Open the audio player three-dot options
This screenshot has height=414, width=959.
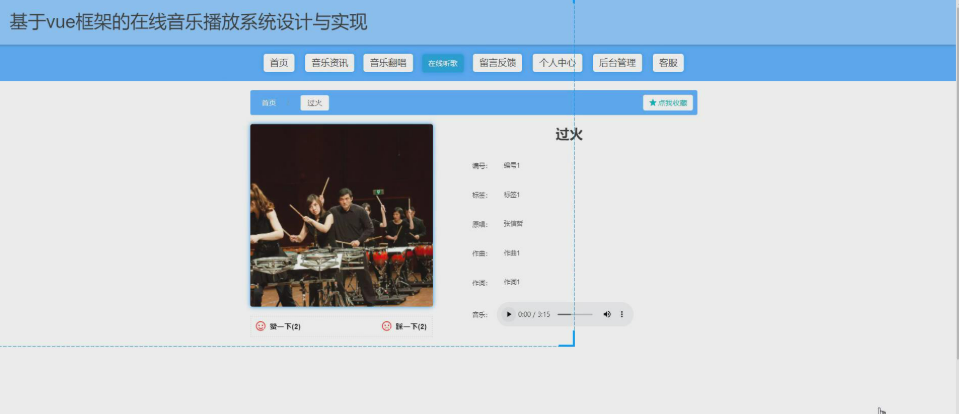click(622, 314)
